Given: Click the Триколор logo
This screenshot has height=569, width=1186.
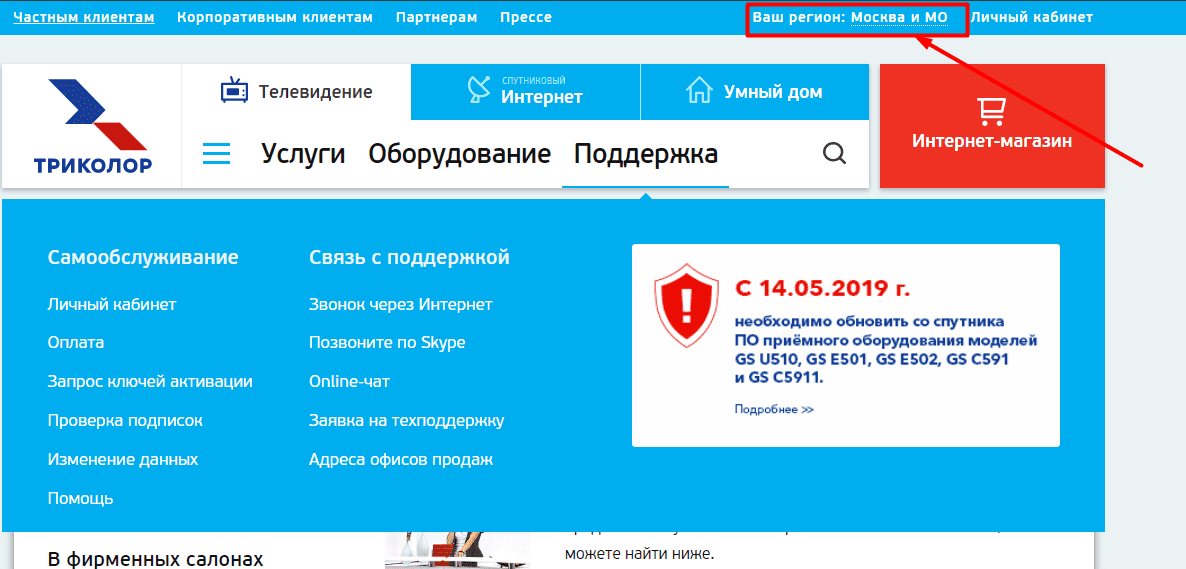Looking at the screenshot, I should point(92,126).
